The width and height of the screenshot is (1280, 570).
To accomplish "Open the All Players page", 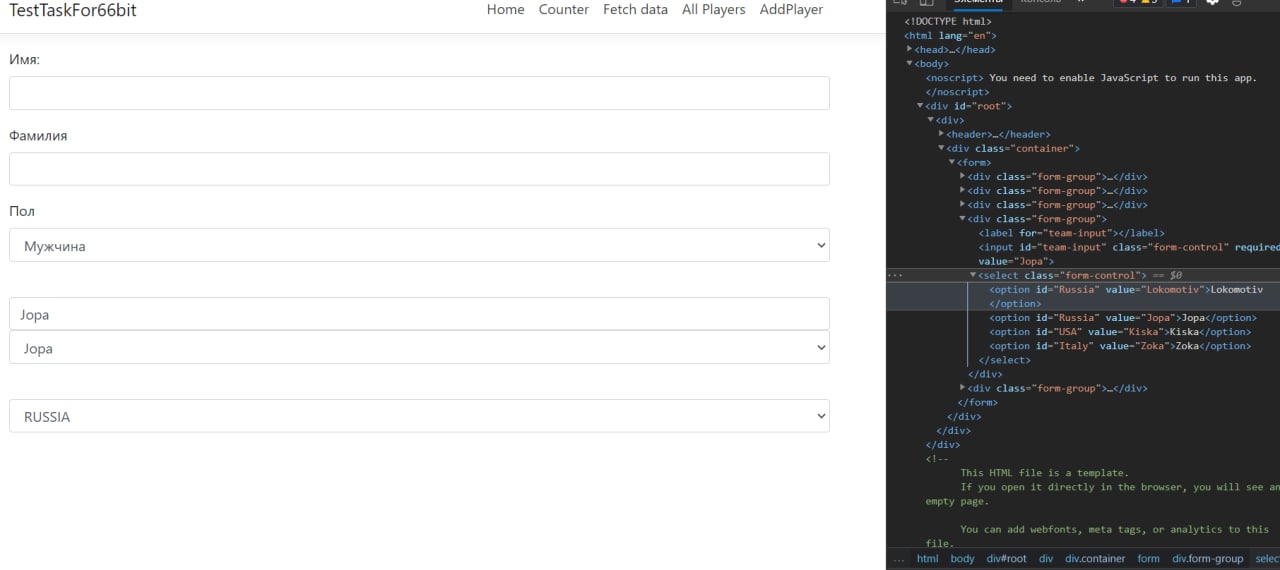I will [714, 10].
